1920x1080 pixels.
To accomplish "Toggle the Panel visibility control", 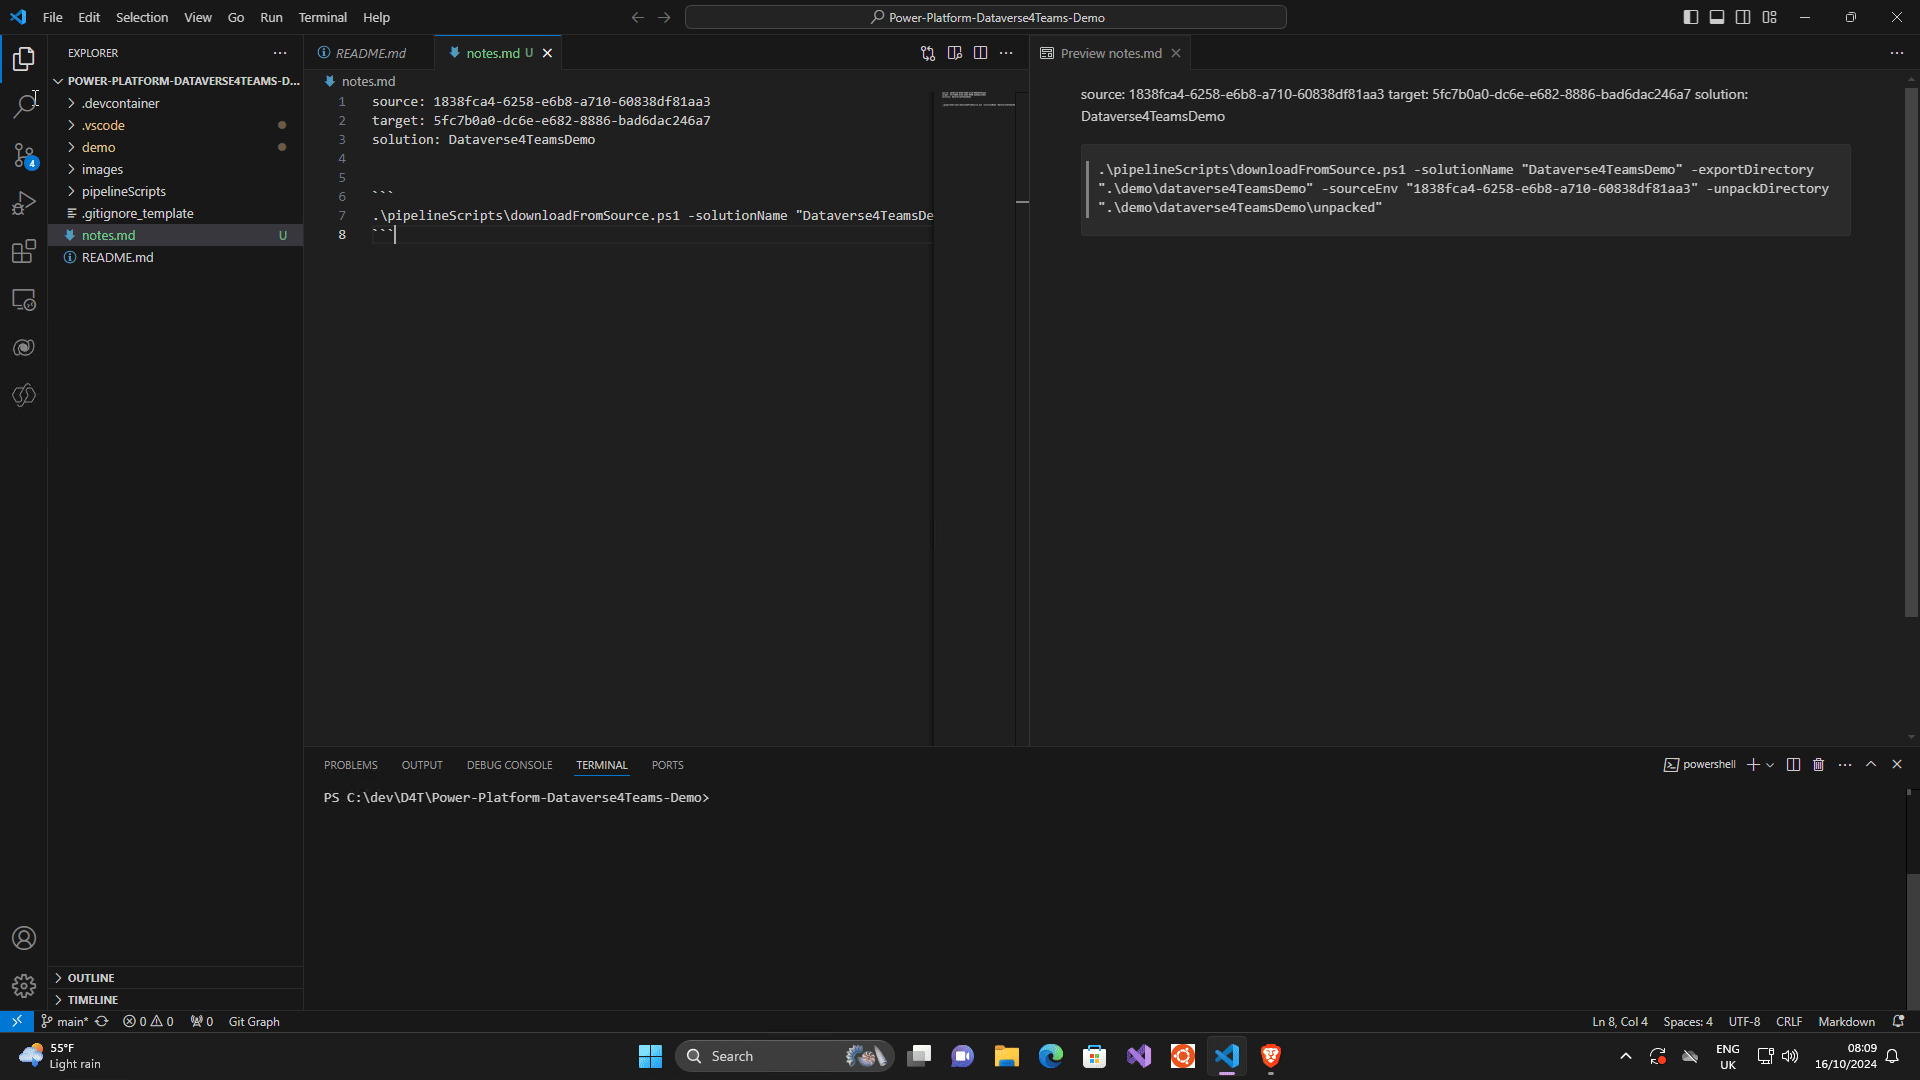I will click(1717, 17).
